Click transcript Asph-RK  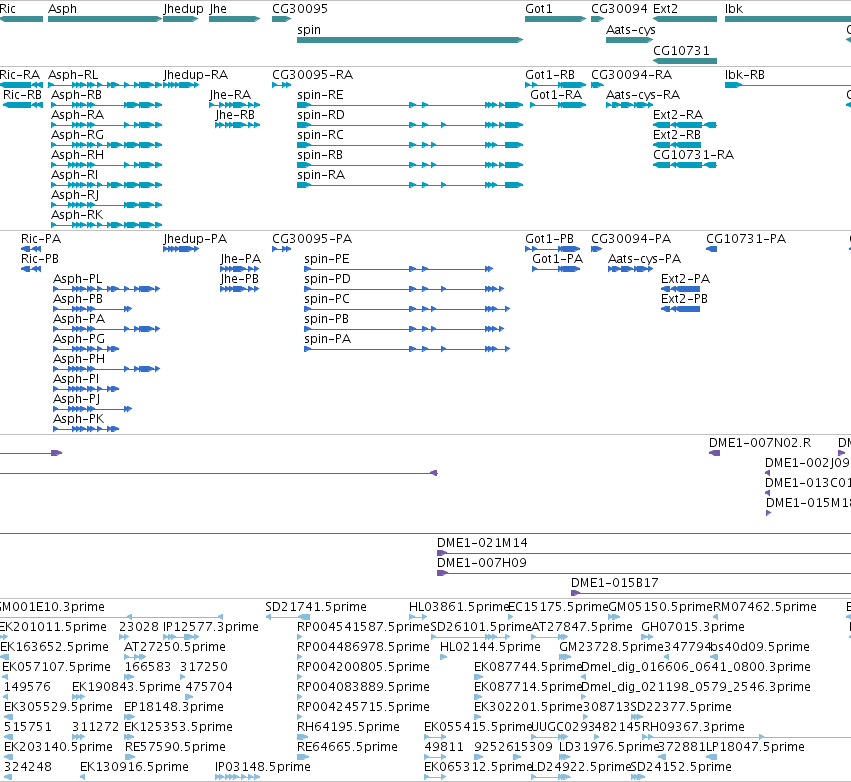coord(106,225)
